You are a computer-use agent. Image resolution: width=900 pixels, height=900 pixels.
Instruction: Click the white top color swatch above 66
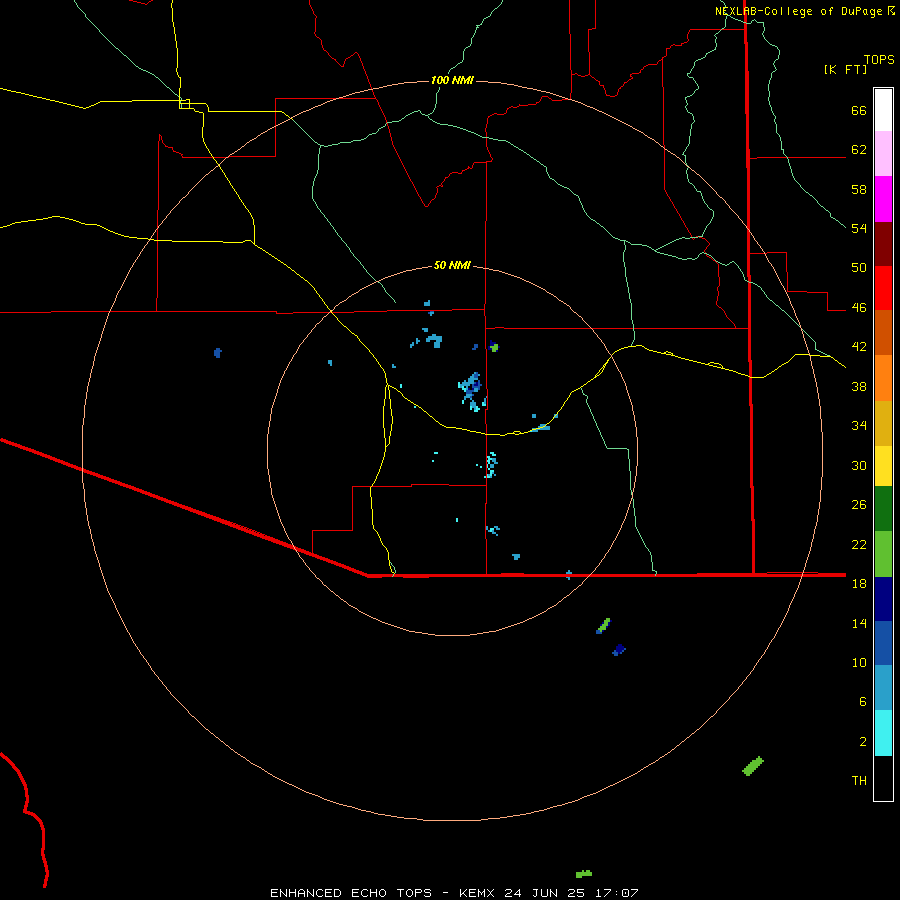pos(883,110)
